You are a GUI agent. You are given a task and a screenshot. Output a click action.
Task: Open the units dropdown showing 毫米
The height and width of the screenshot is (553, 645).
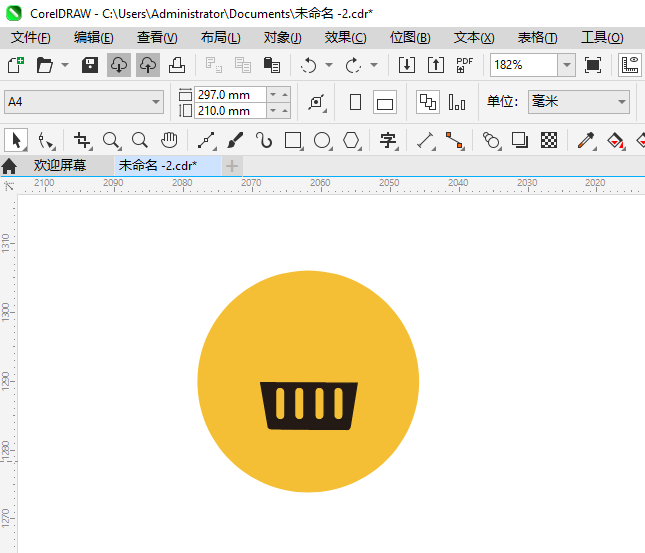click(579, 102)
